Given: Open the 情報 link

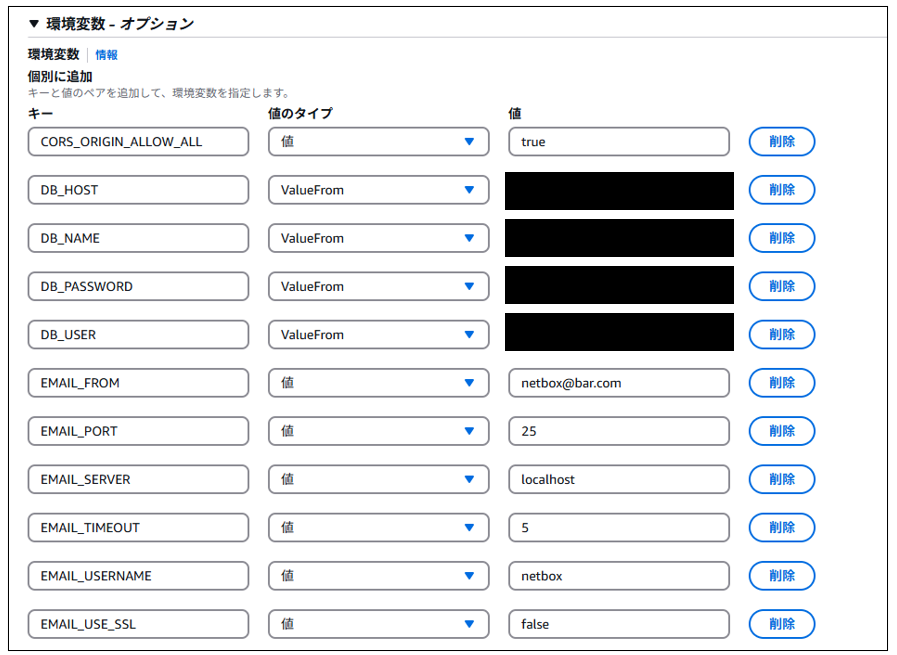Looking at the screenshot, I should click(106, 55).
